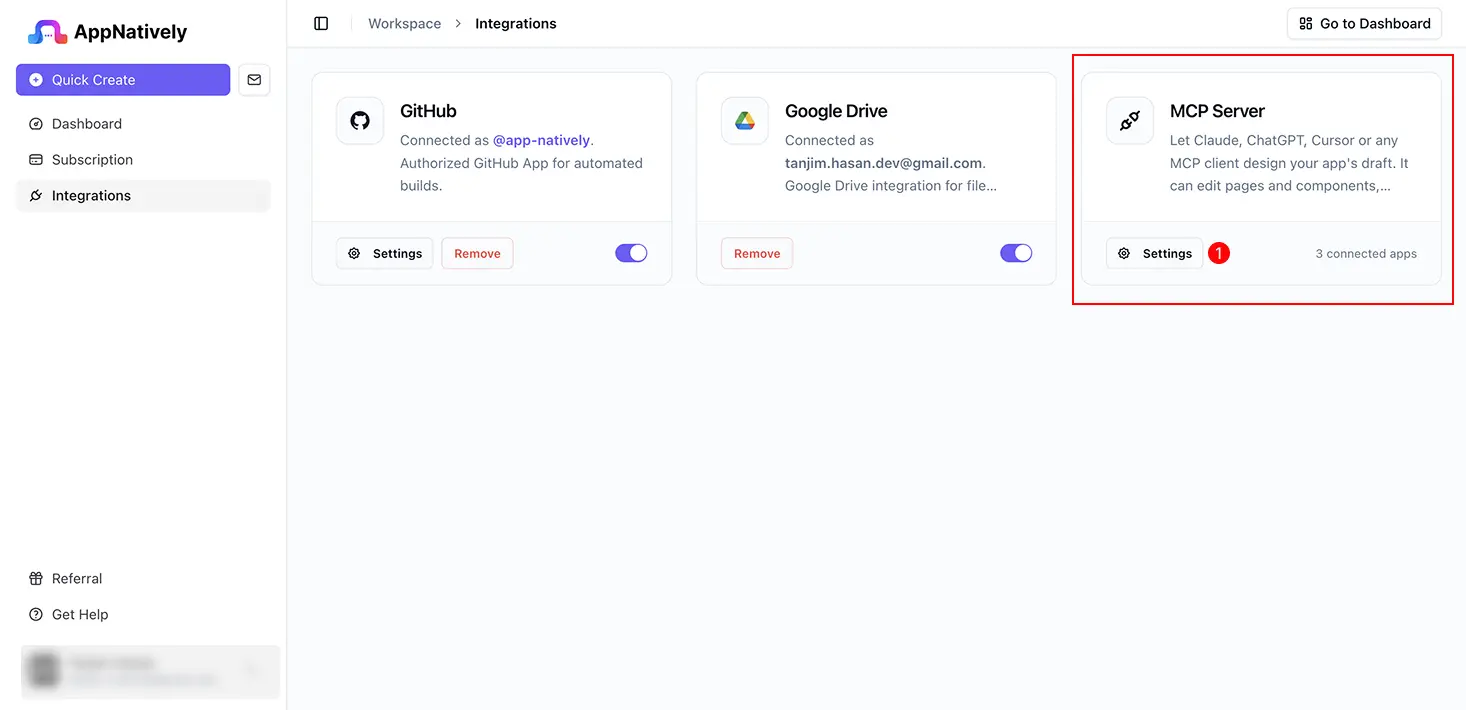Viewport: 1466px width, 710px height.
Task: Open GitHub Settings button
Action: click(x=385, y=254)
